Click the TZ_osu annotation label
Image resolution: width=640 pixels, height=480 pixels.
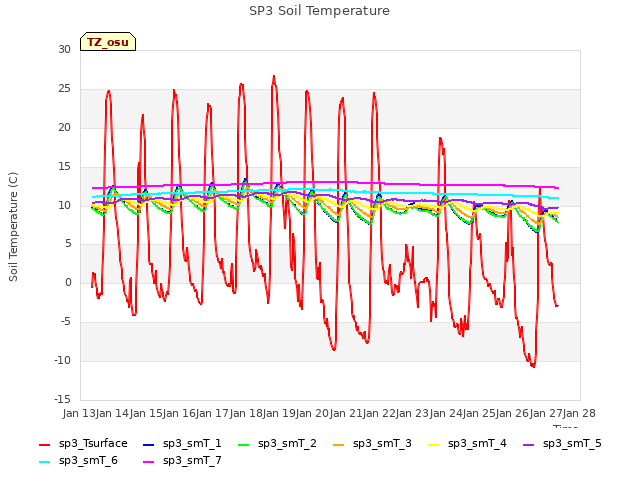click(108, 42)
